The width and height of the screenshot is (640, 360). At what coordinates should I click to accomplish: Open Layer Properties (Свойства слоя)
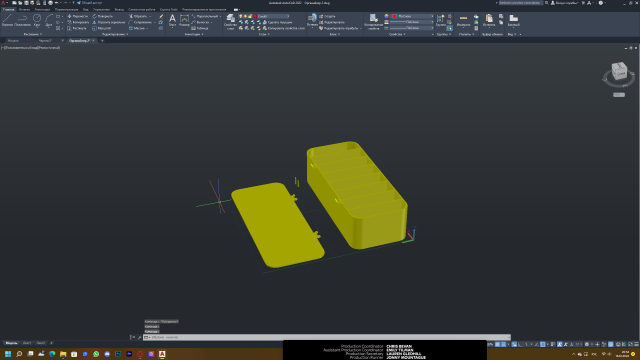pyautogui.click(x=230, y=22)
